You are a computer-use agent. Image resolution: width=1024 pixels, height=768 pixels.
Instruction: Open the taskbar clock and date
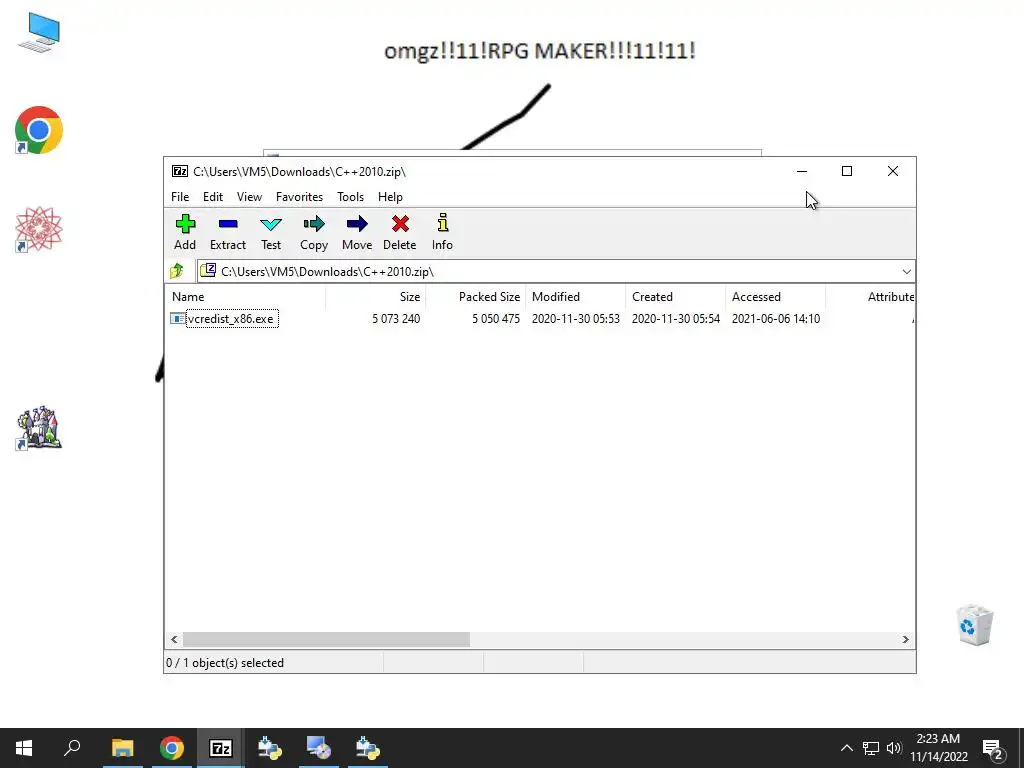point(938,748)
